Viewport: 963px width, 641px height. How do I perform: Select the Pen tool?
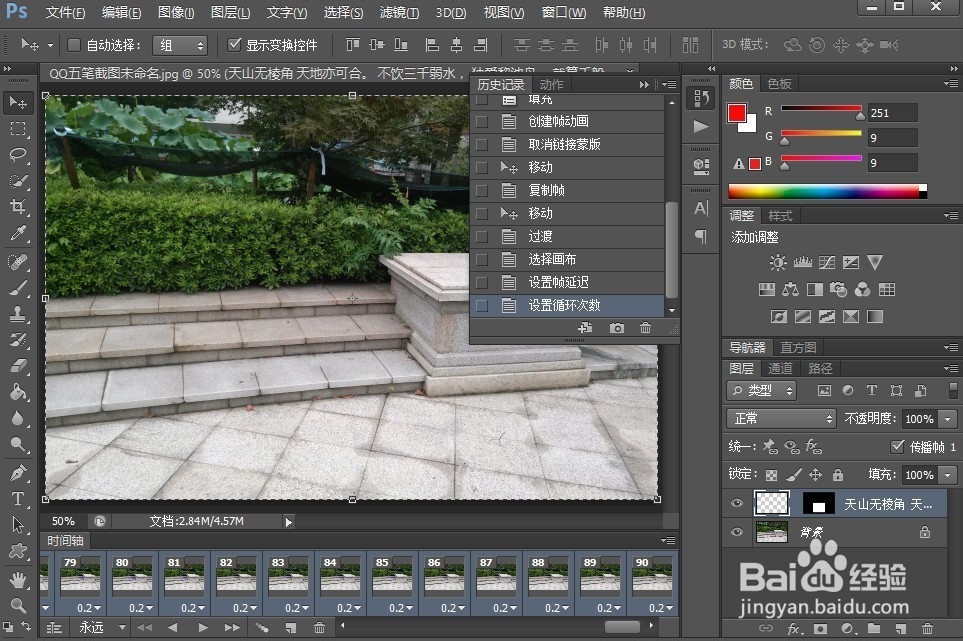18,473
